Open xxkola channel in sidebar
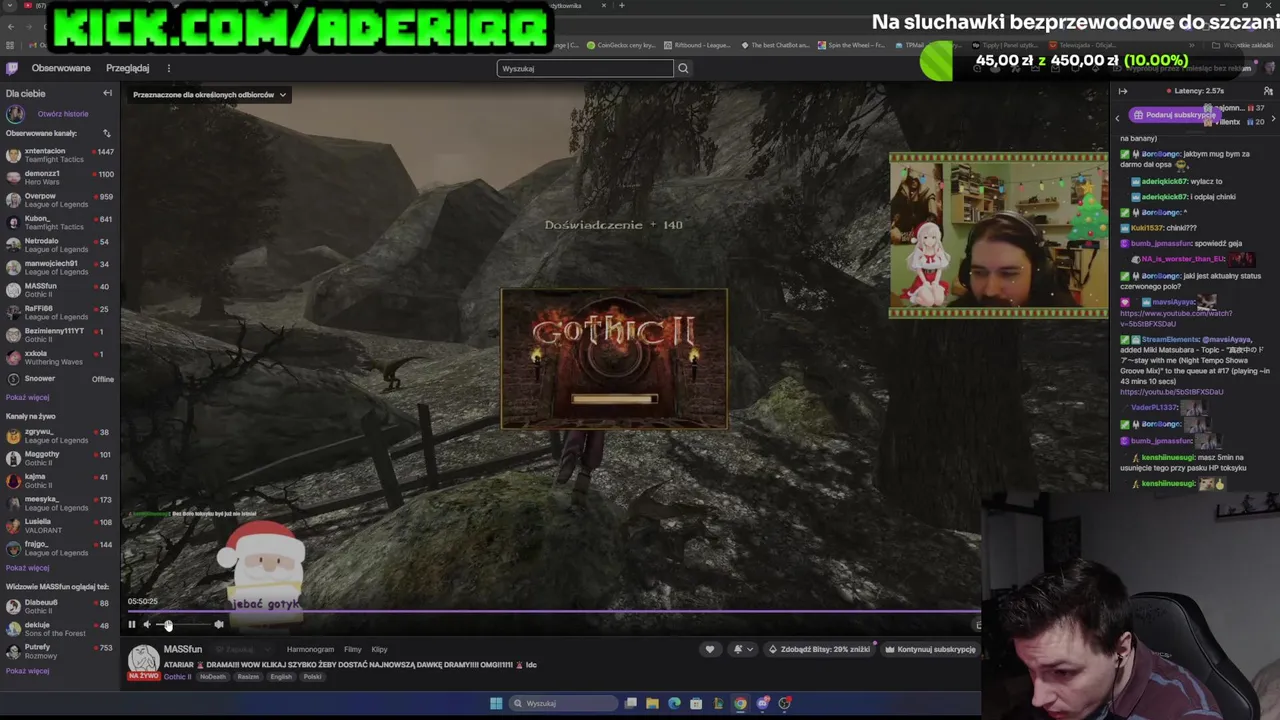1280x720 pixels. [60, 357]
